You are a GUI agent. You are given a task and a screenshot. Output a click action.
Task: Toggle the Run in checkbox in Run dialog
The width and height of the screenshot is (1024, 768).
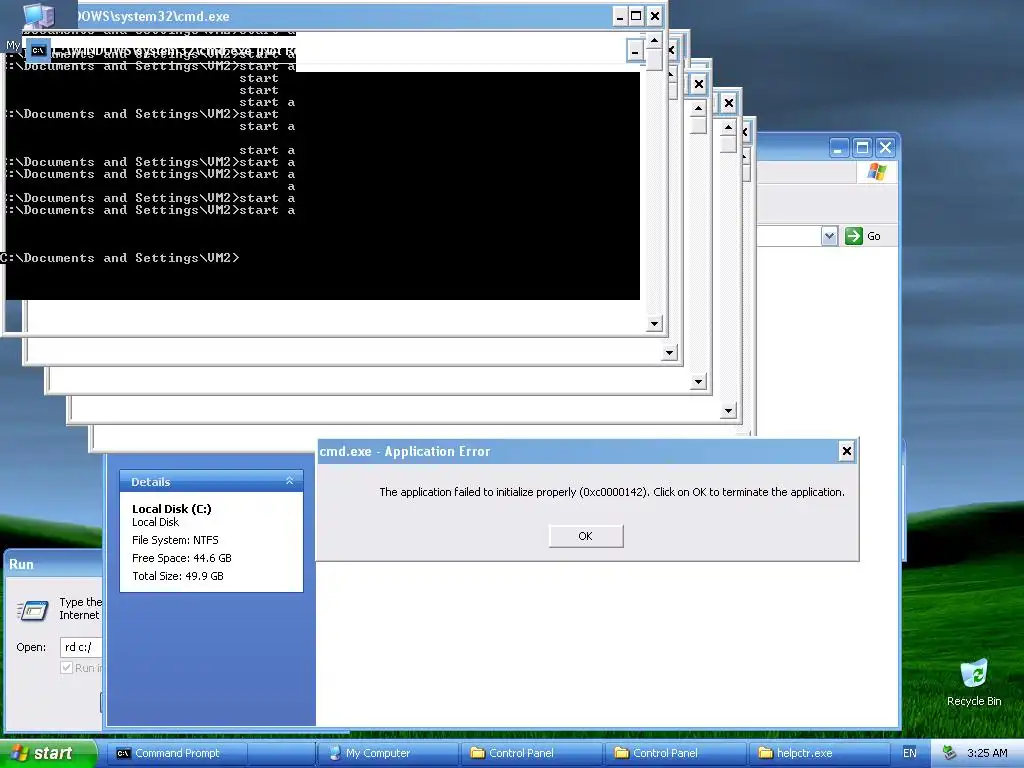tap(67, 667)
